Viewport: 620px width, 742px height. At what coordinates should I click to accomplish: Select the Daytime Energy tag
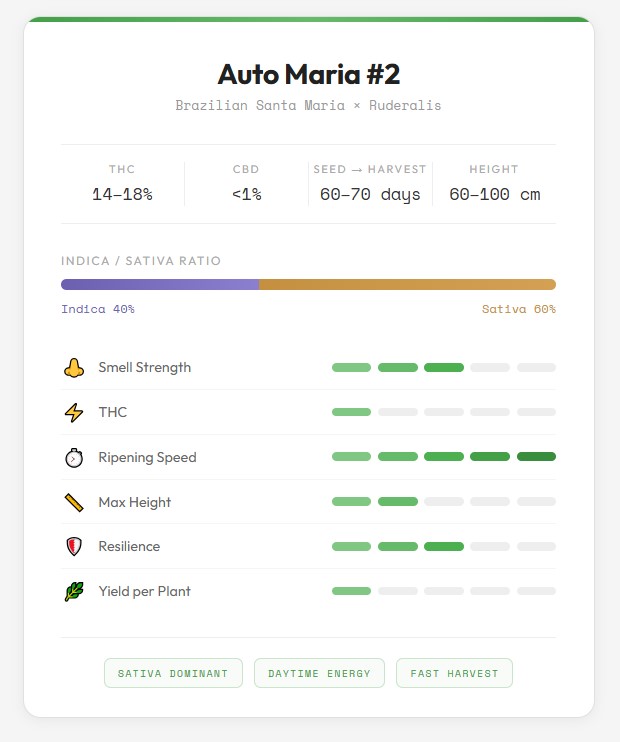(x=319, y=673)
